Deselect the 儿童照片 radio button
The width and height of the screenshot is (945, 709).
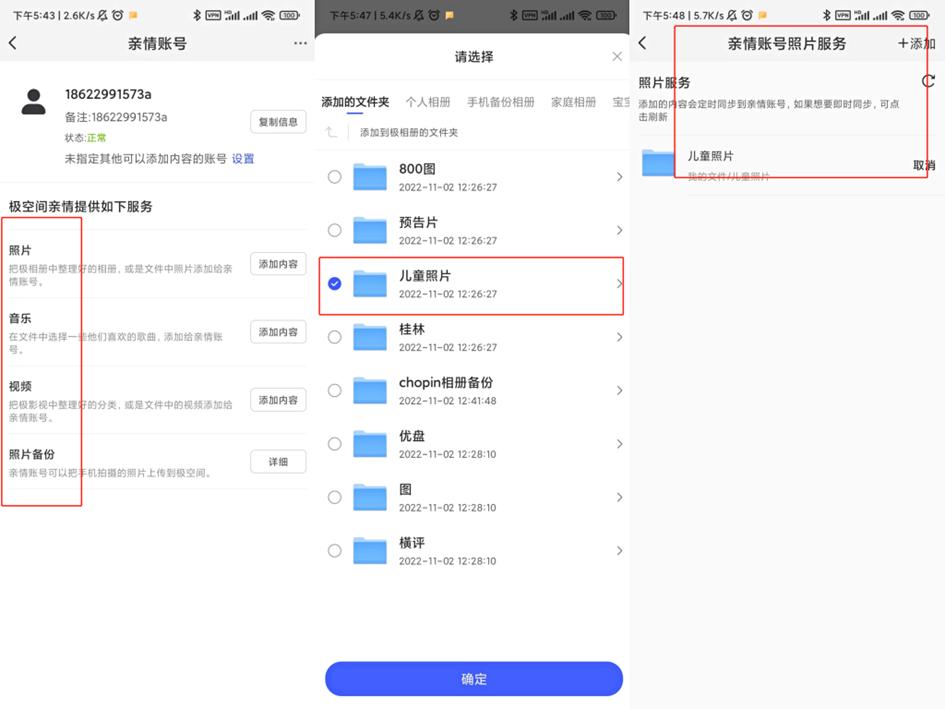[x=335, y=283]
